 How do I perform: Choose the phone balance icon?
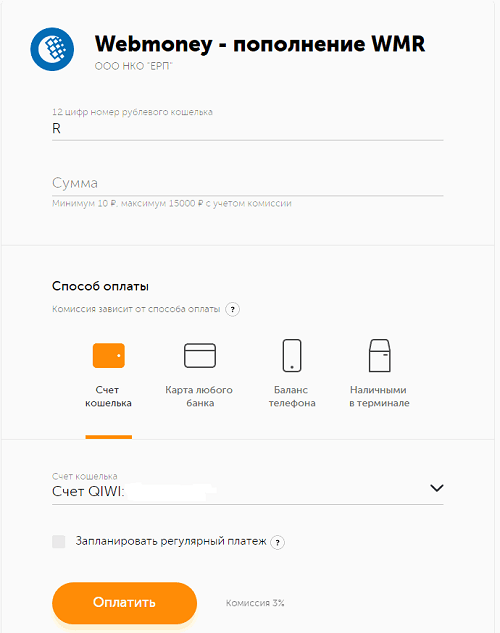pyautogui.click(x=291, y=355)
